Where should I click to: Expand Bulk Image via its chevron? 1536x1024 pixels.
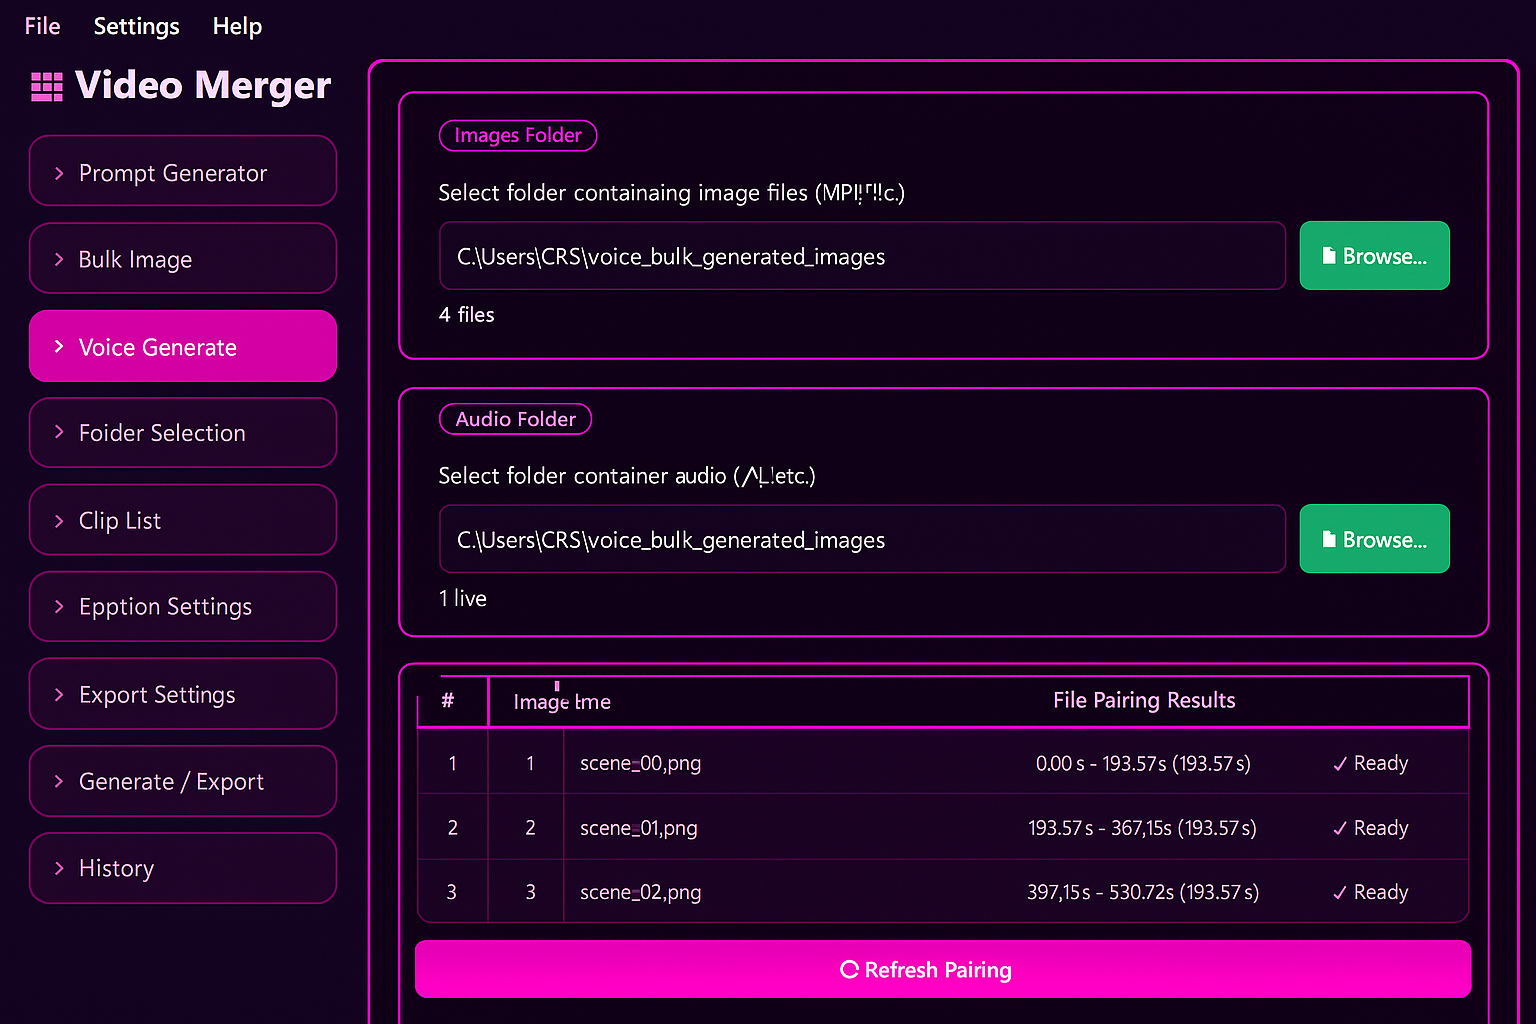pyautogui.click(x=59, y=259)
